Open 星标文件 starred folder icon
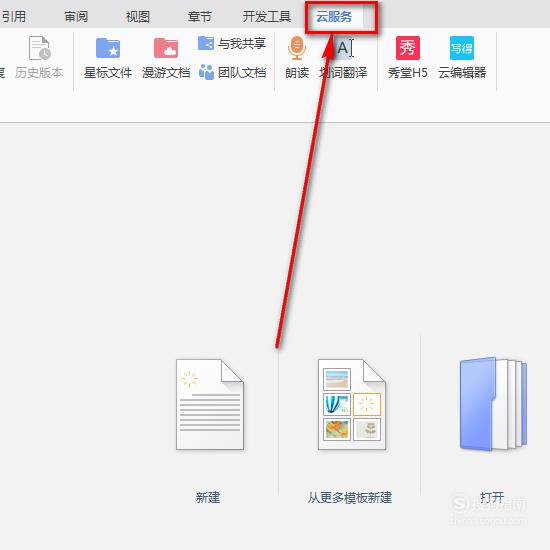 point(108,48)
